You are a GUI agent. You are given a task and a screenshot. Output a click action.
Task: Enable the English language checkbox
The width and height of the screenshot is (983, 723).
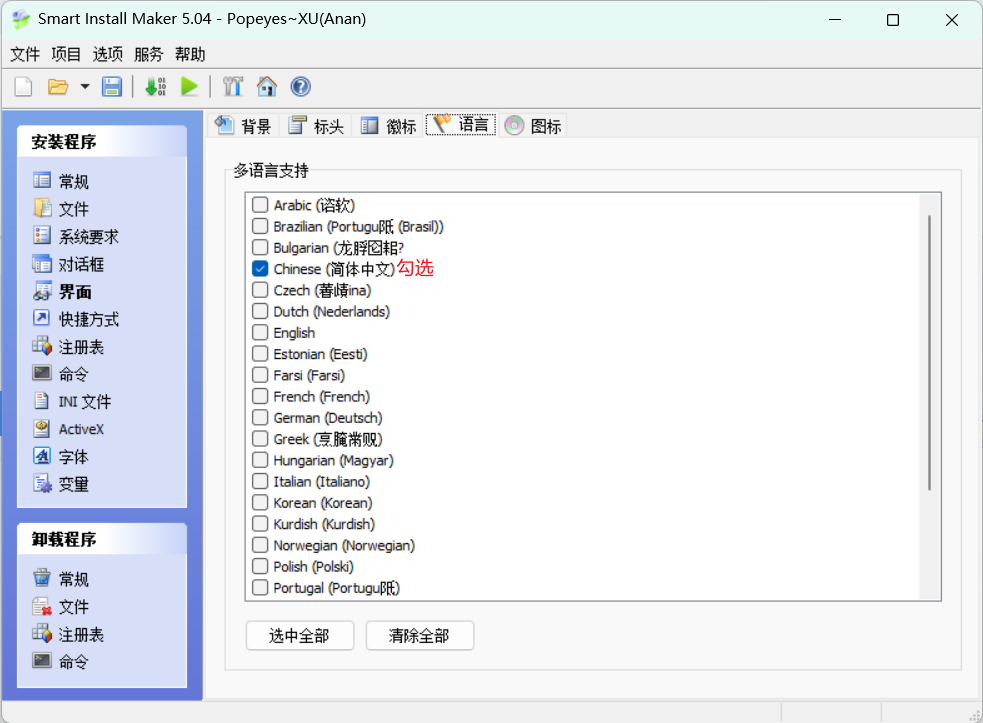[260, 333]
